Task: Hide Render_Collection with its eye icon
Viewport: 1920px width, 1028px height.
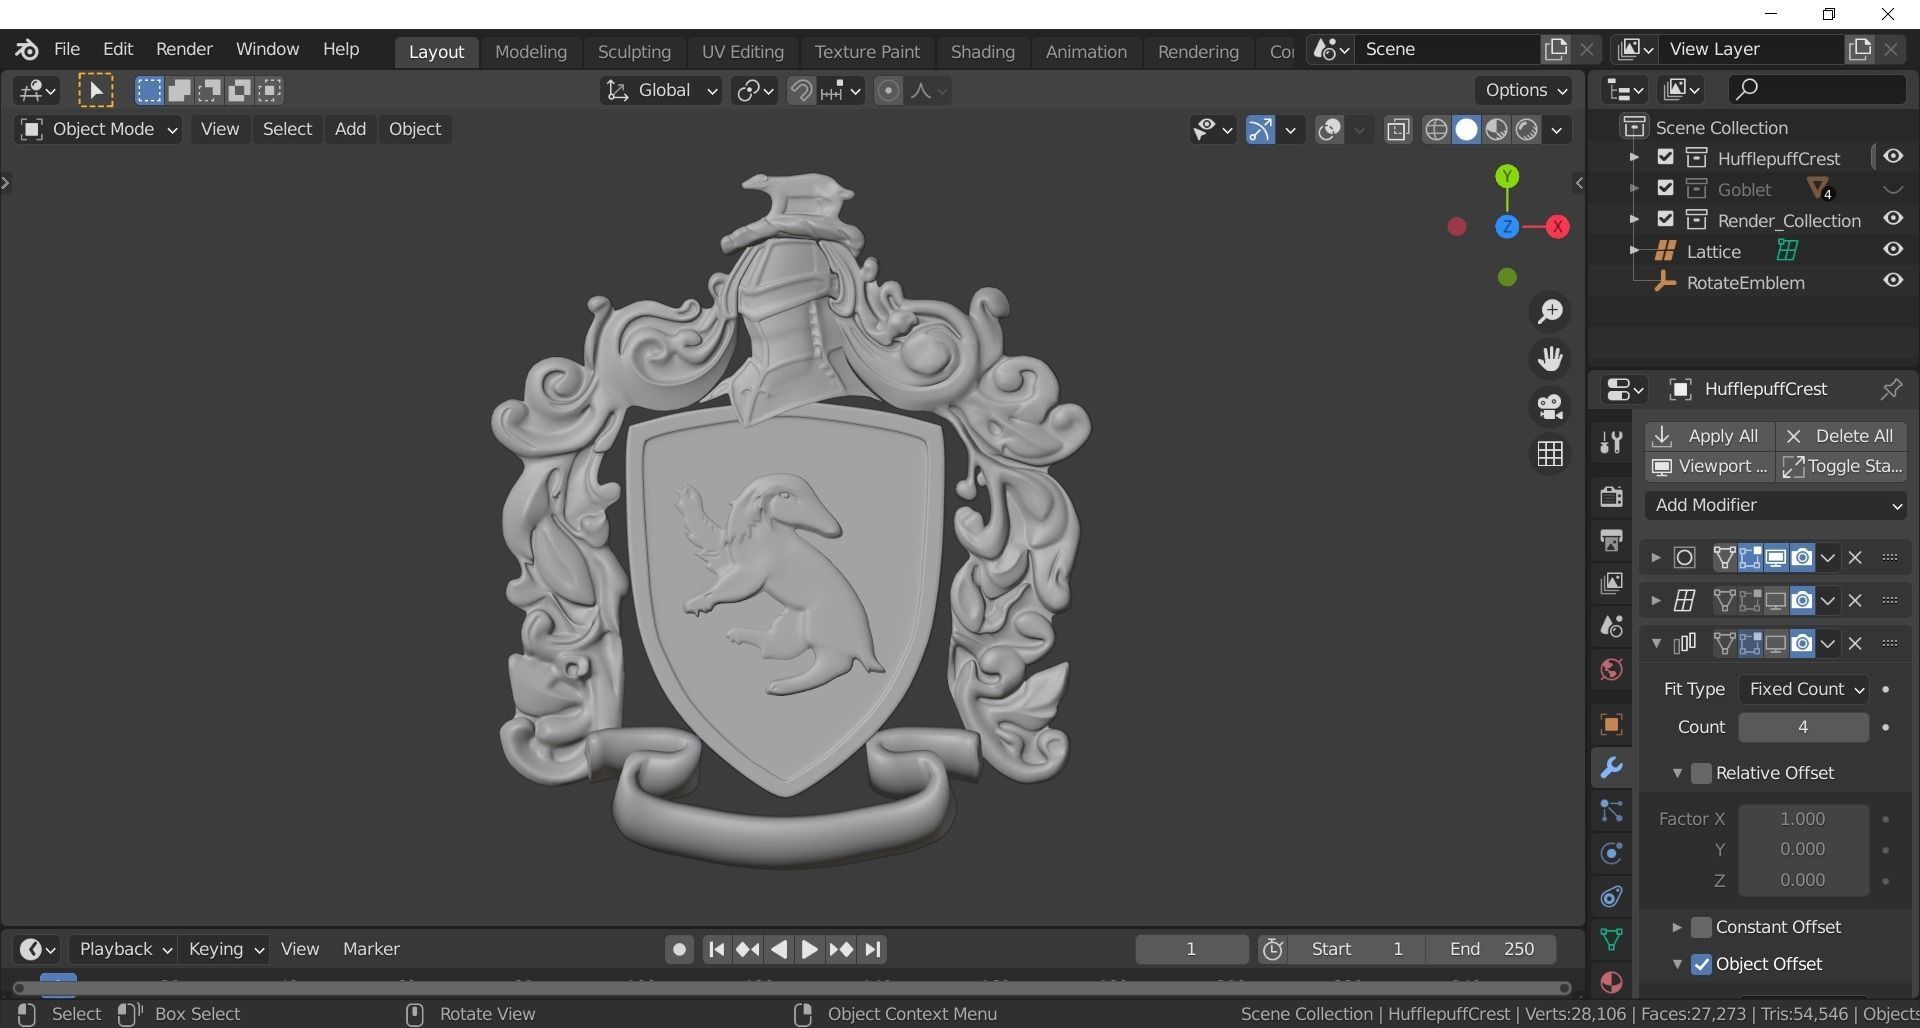Action: [x=1892, y=219]
